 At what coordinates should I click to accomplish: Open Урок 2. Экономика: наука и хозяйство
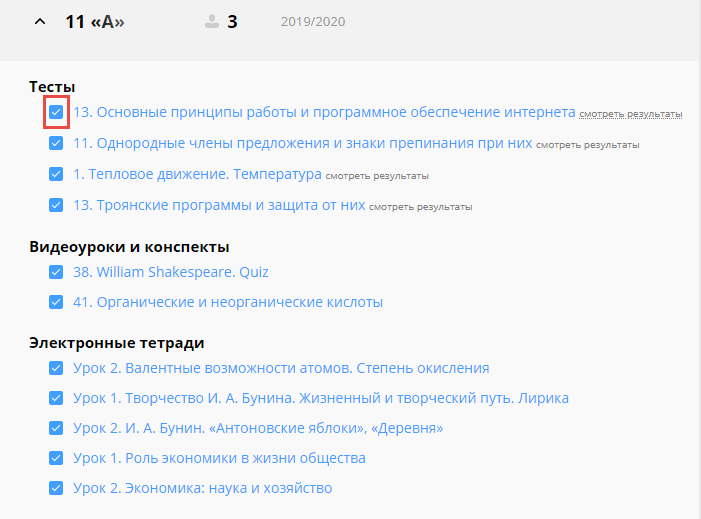(203, 488)
